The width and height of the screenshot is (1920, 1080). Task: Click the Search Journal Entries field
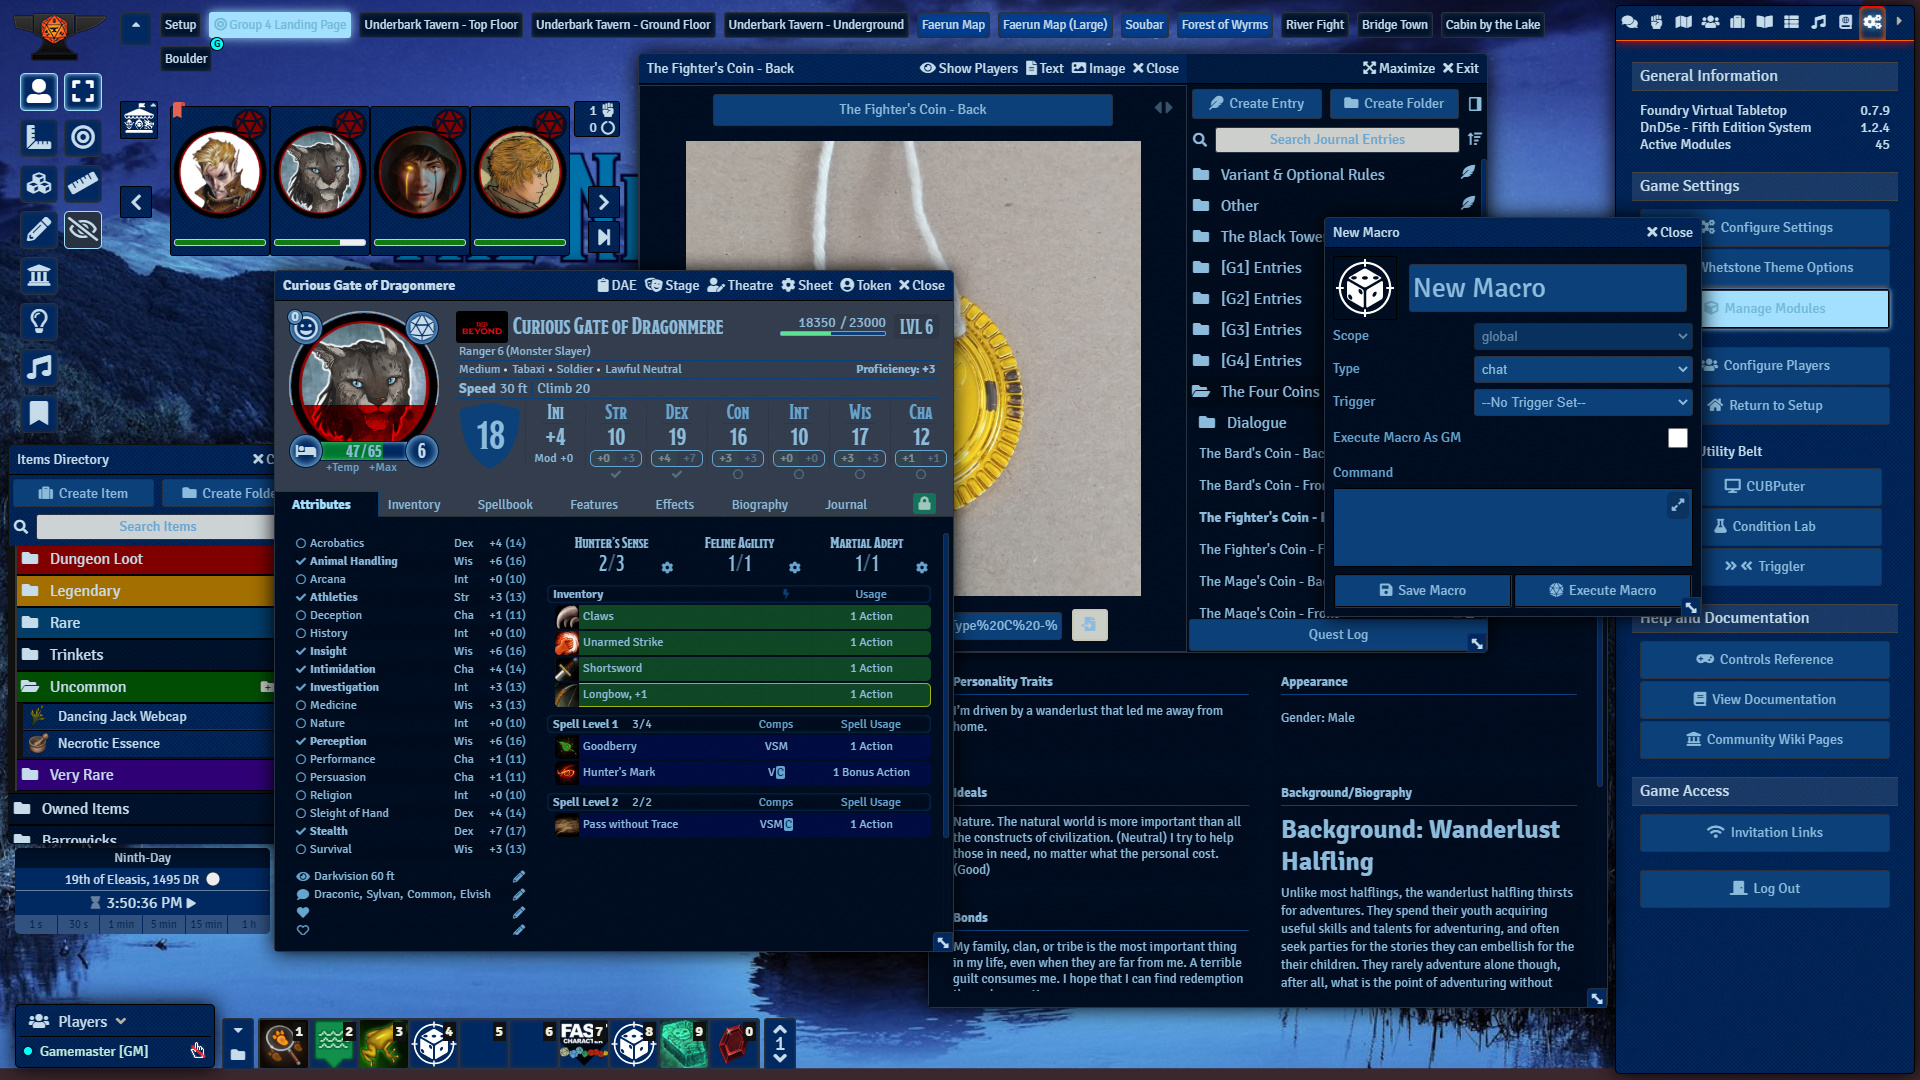(1336, 140)
